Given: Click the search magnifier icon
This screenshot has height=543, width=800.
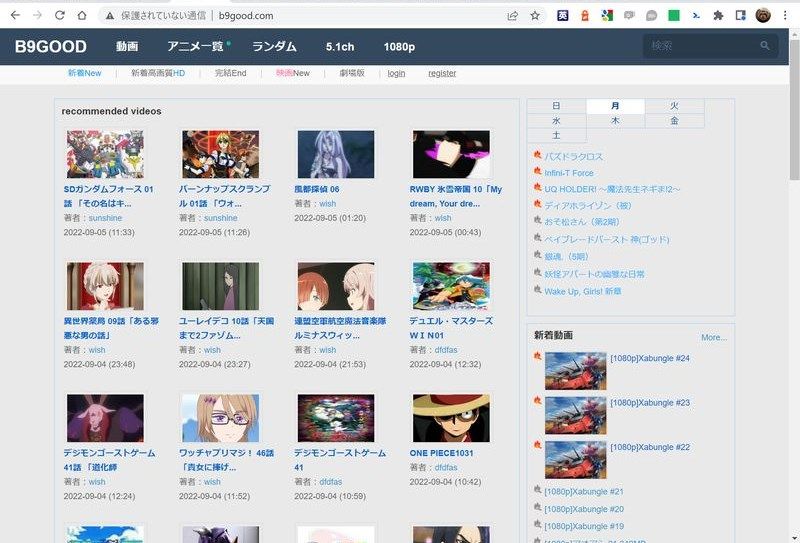Looking at the screenshot, I should 765,46.
